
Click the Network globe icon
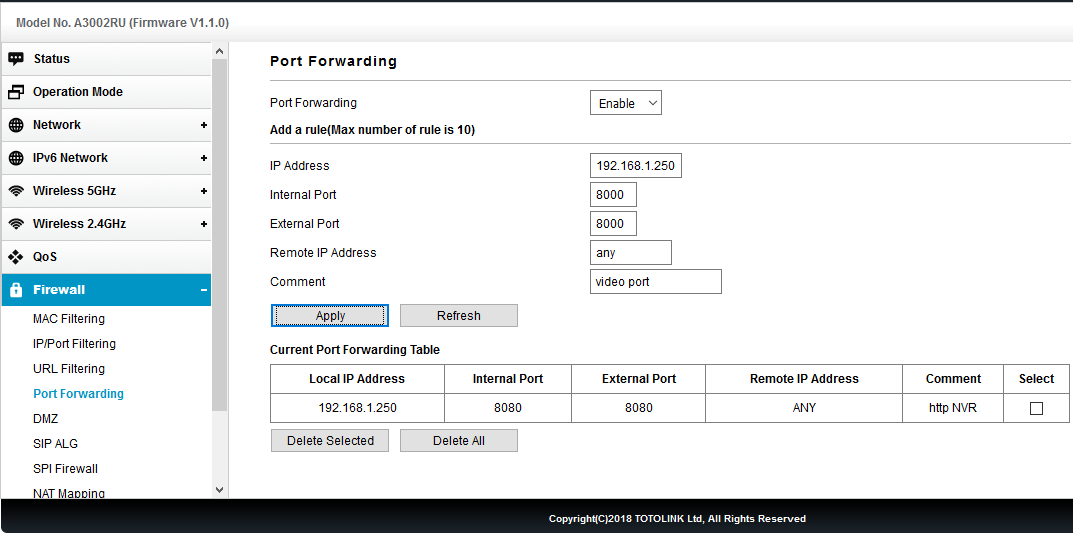[16, 125]
